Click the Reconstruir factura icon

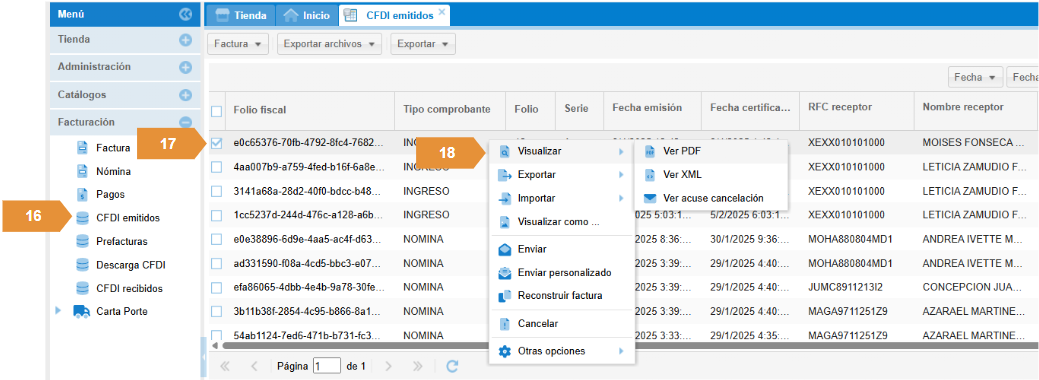click(505, 296)
